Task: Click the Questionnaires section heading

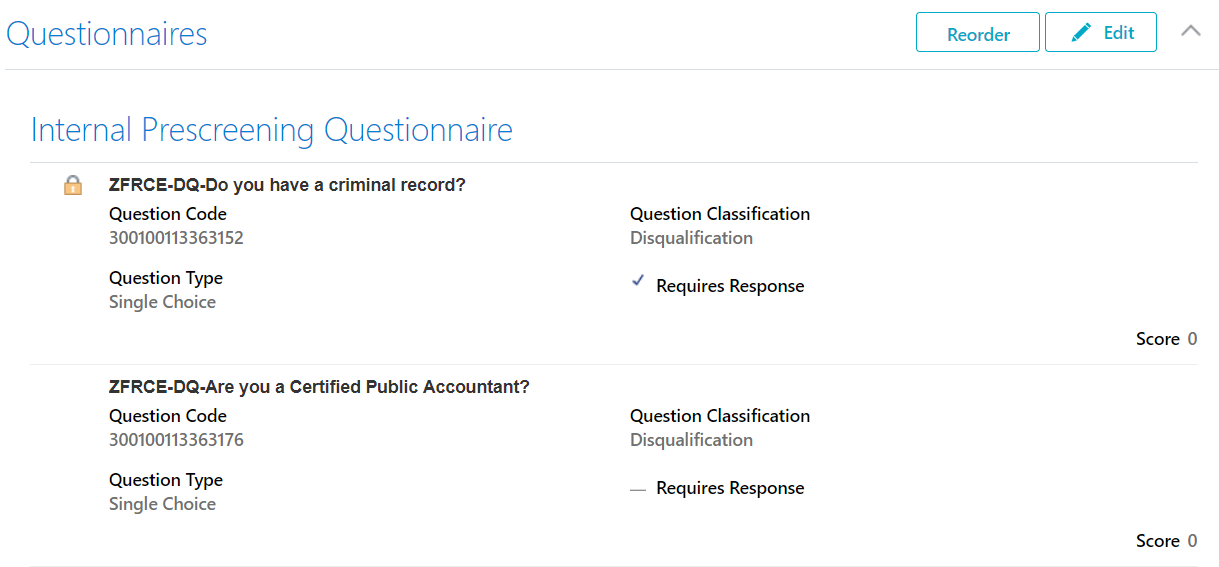Action: [107, 34]
